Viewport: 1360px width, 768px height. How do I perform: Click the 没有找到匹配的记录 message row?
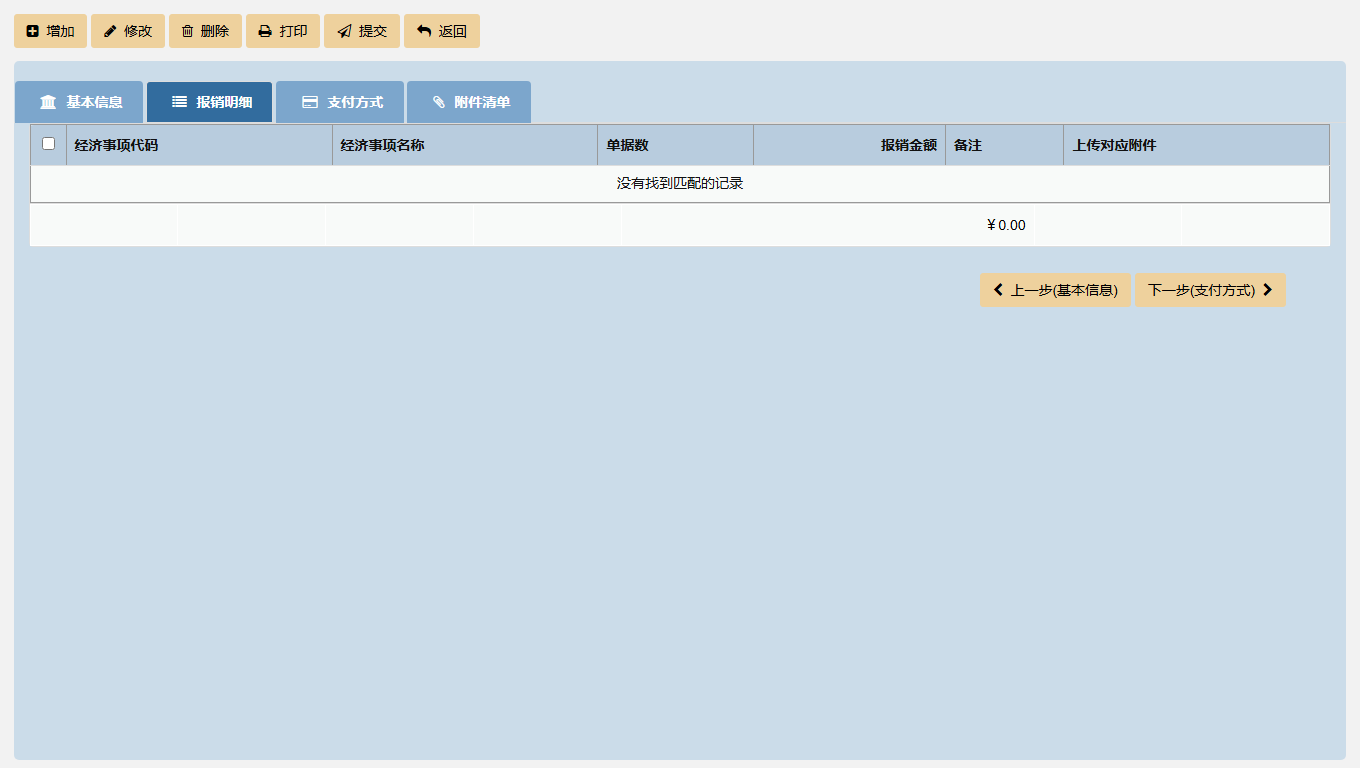tap(680, 184)
